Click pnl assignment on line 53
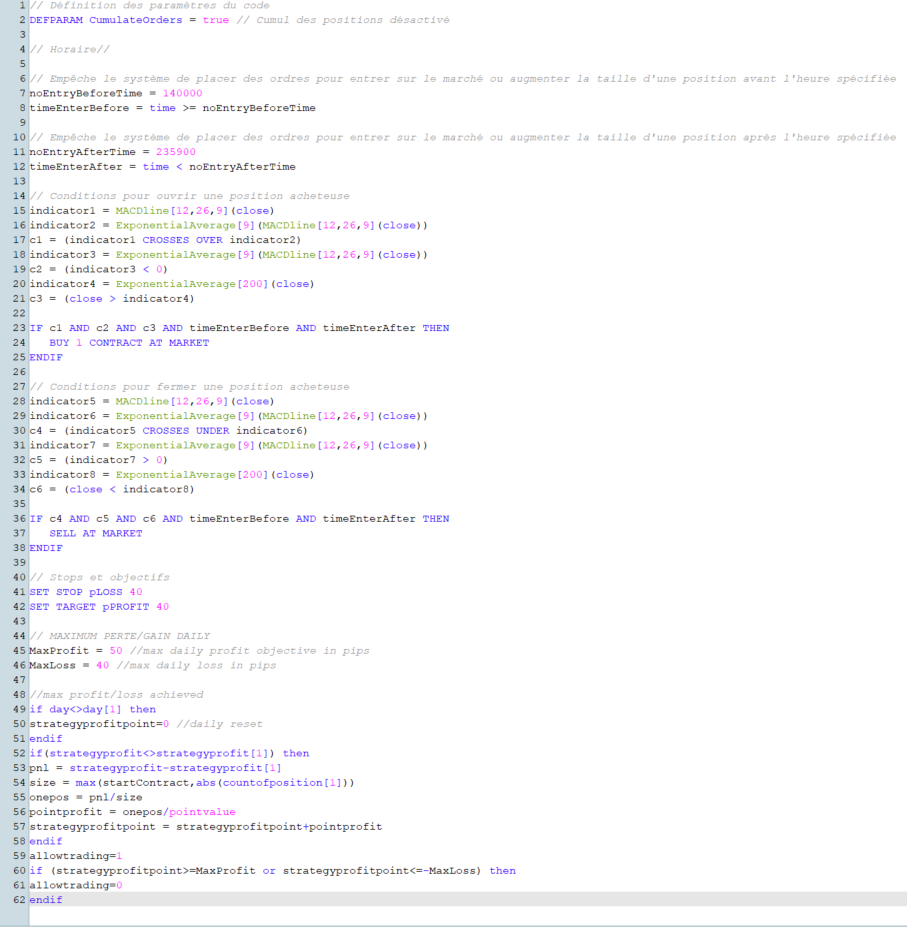Viewport: 907px width, 927px height. 156,768
